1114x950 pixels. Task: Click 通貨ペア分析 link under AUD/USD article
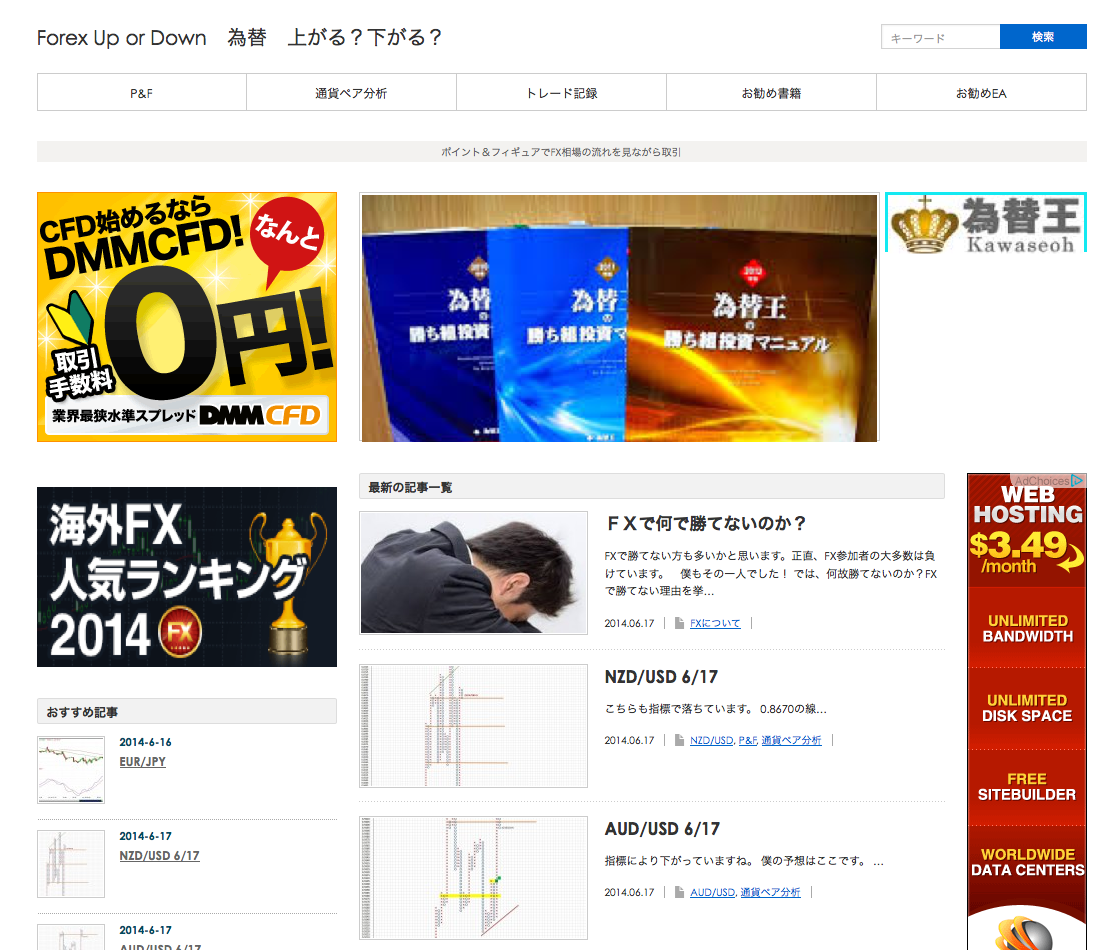click(770, 892)
